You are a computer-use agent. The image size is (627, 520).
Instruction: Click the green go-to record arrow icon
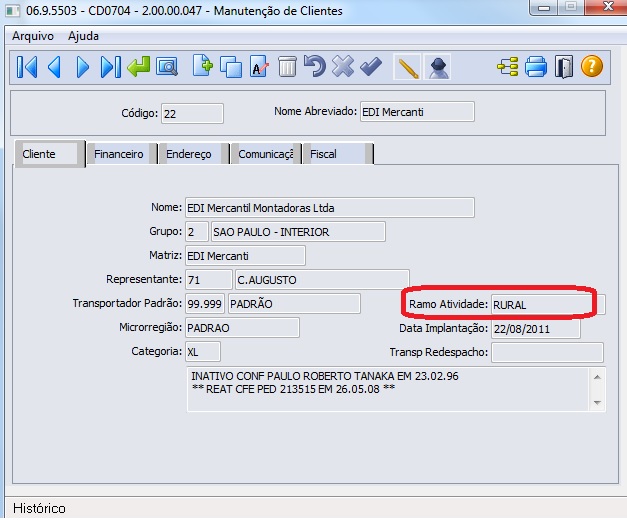[x=138, y=67]
